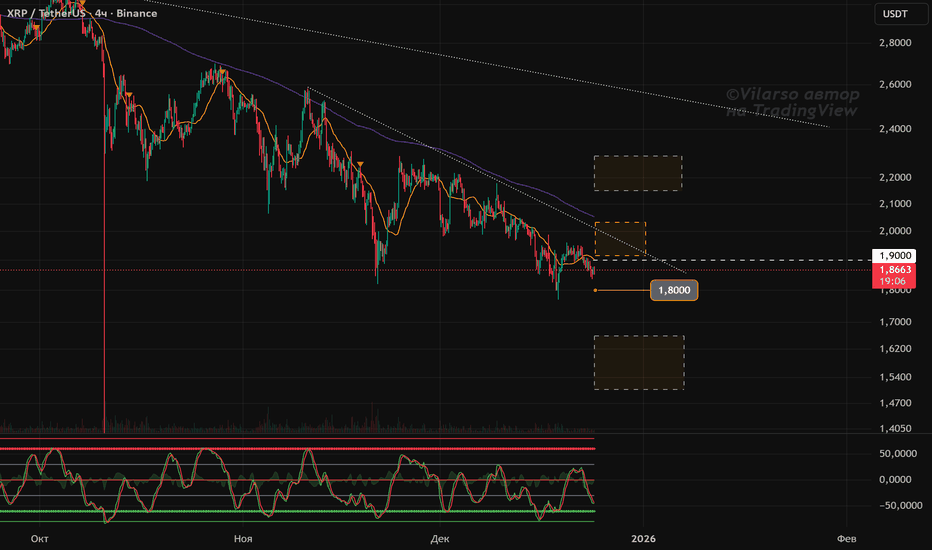Click the Ноя label on time axis
This screenshot has height=550, width=932.
tap(243, 539)
